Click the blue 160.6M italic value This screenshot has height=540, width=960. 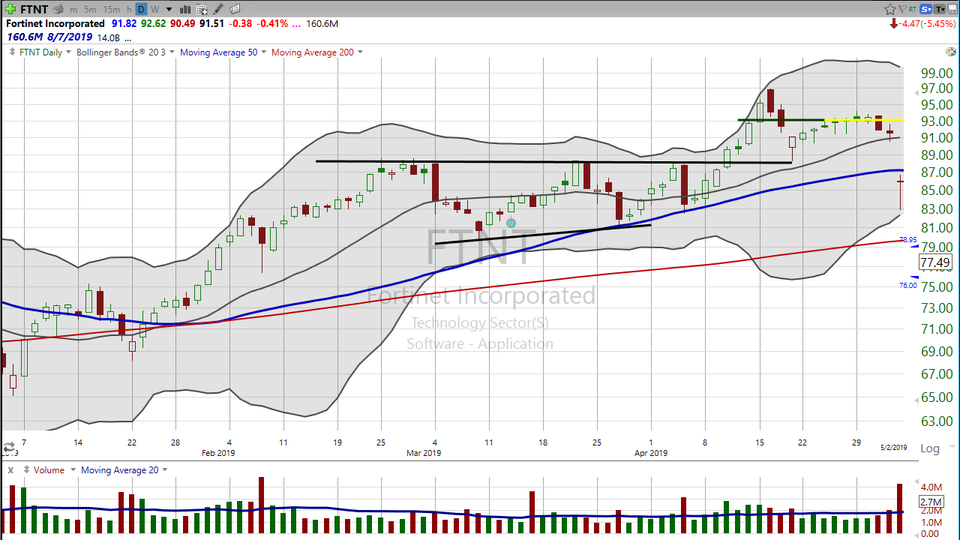point(25,37)
